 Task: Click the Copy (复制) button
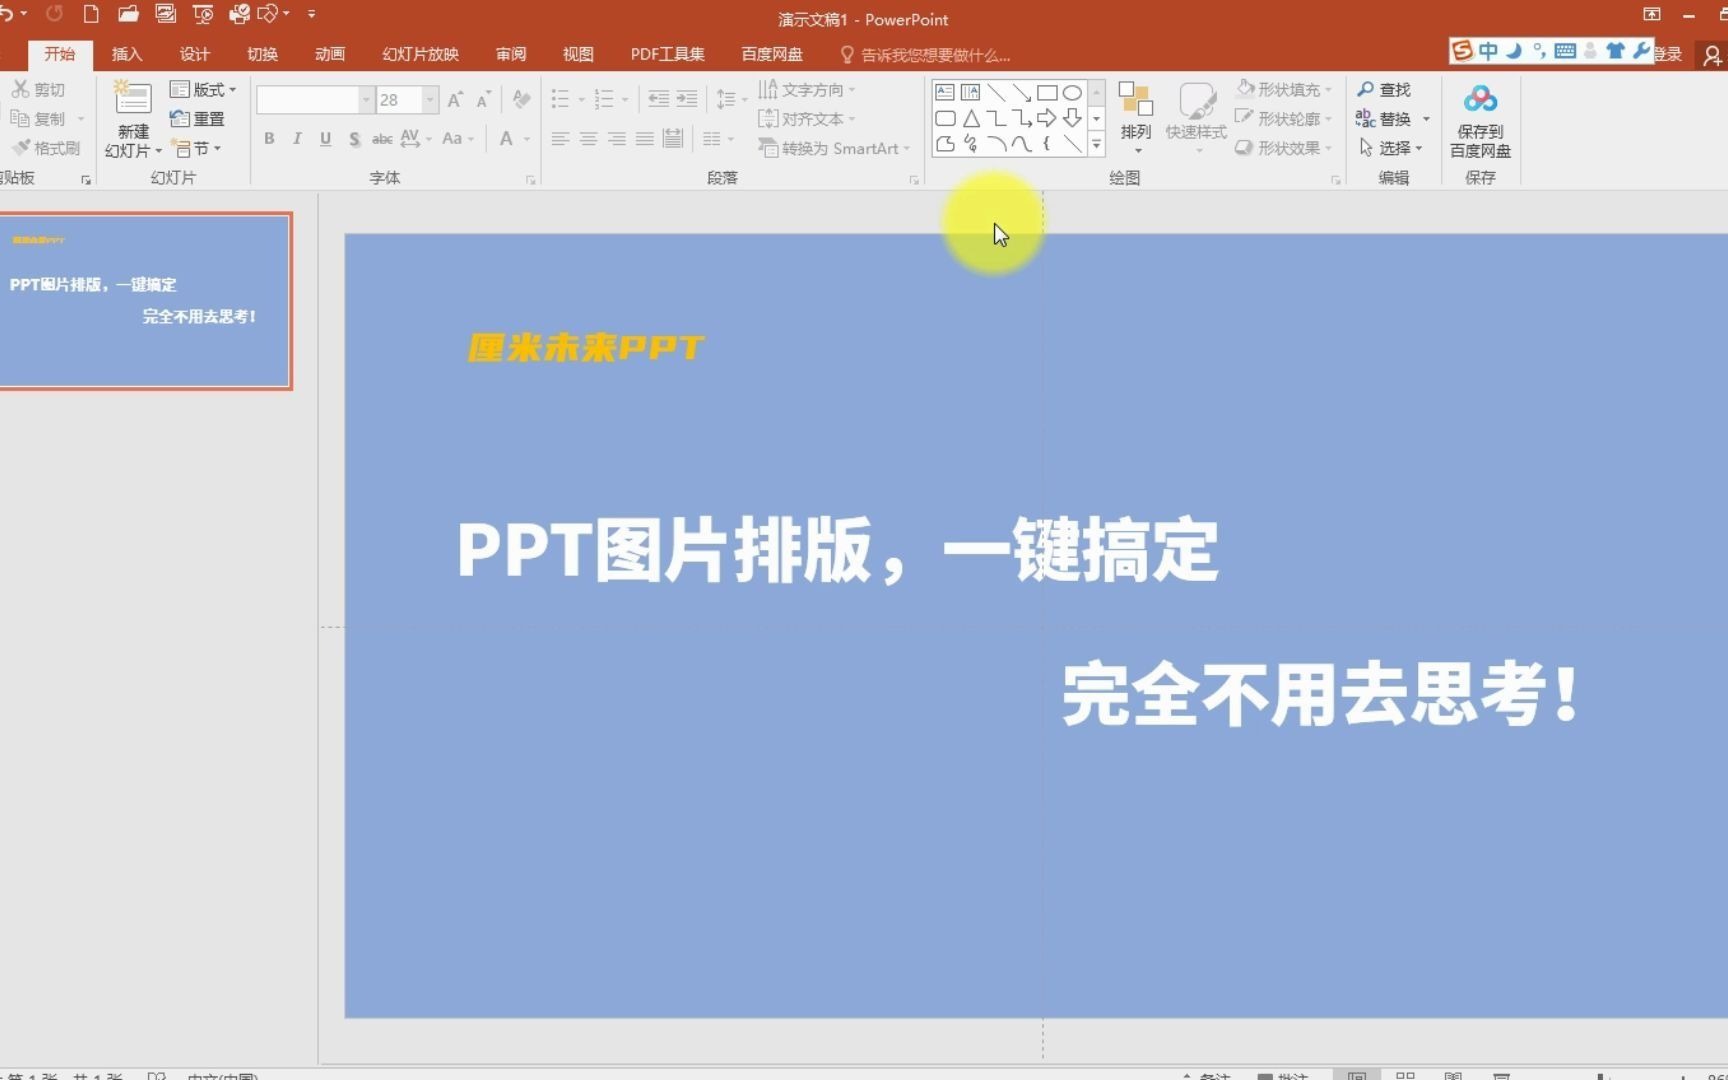pos(38,118)
